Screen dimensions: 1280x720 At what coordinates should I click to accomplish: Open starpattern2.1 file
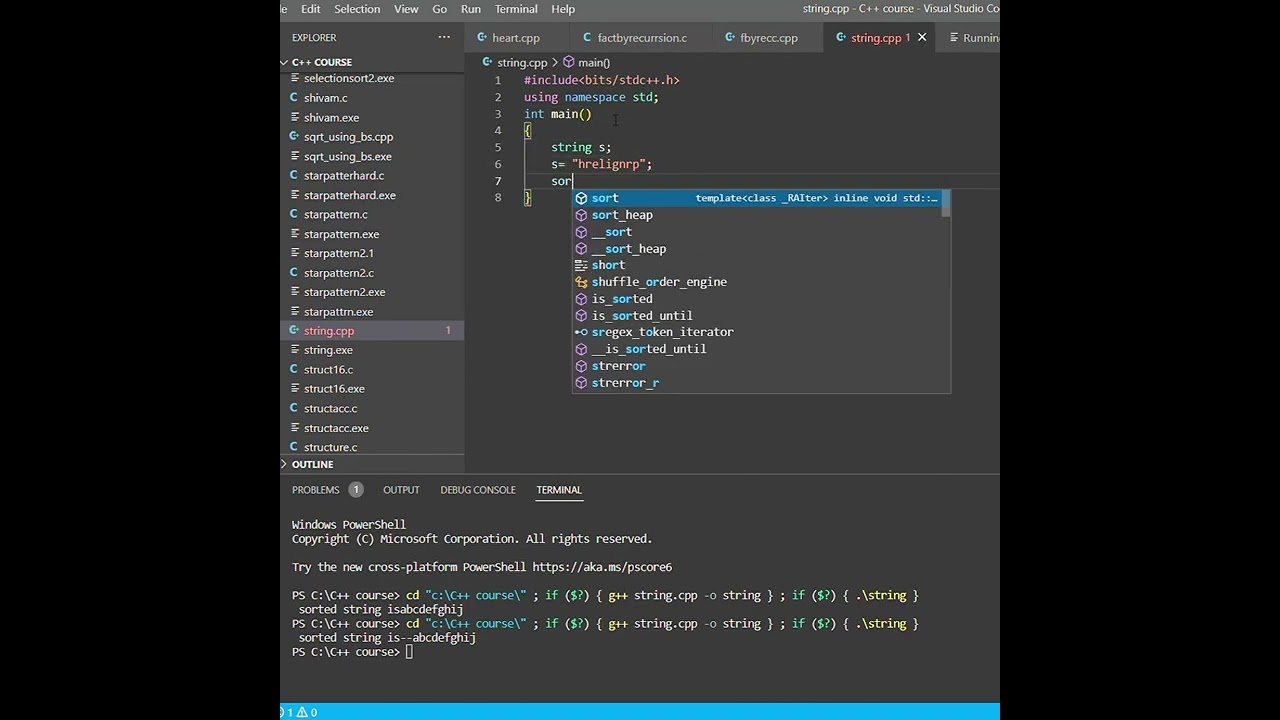[x=339, y=253]
